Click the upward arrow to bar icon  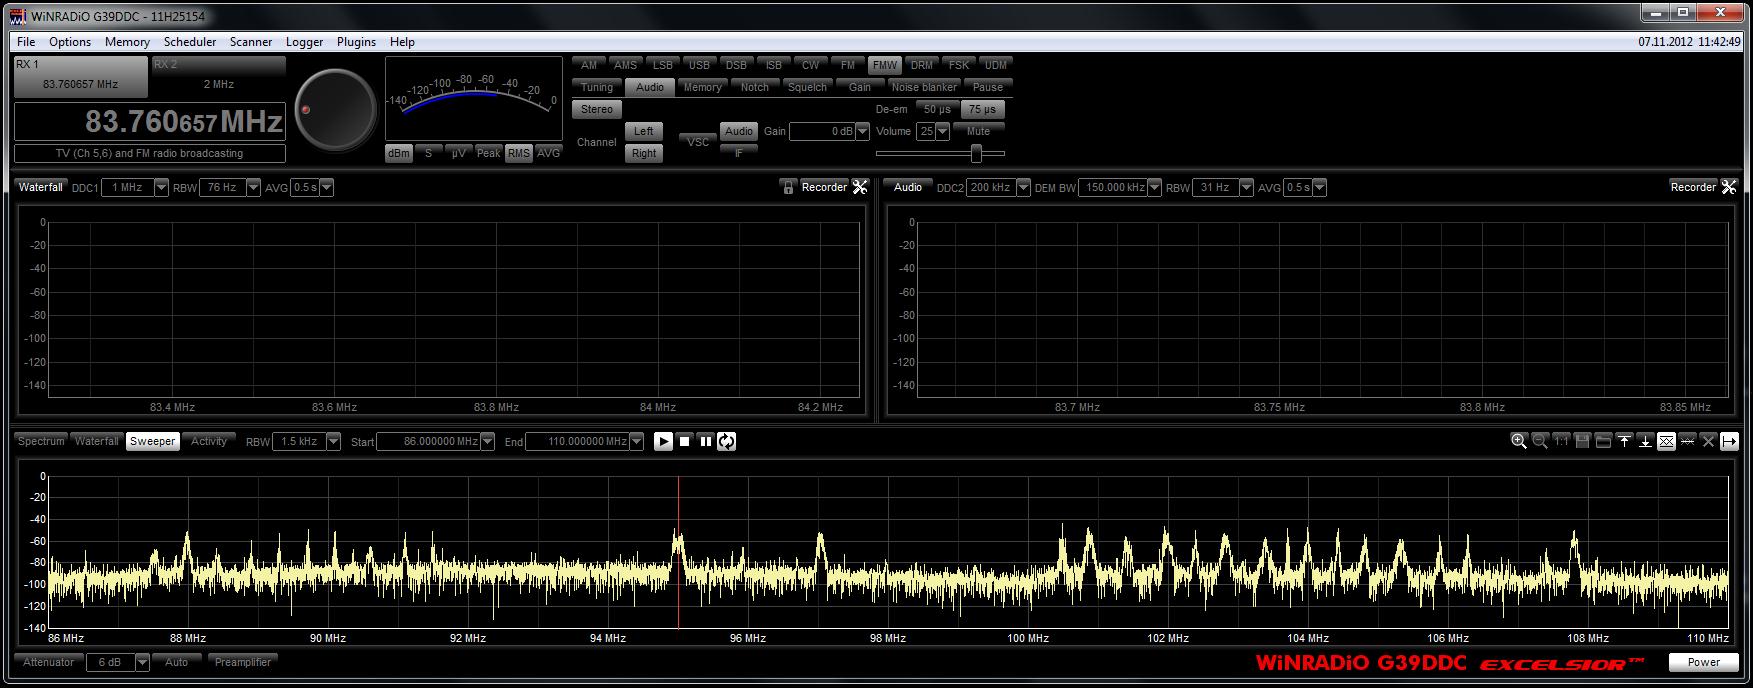pyautogui.click(x=1624, y=441)
